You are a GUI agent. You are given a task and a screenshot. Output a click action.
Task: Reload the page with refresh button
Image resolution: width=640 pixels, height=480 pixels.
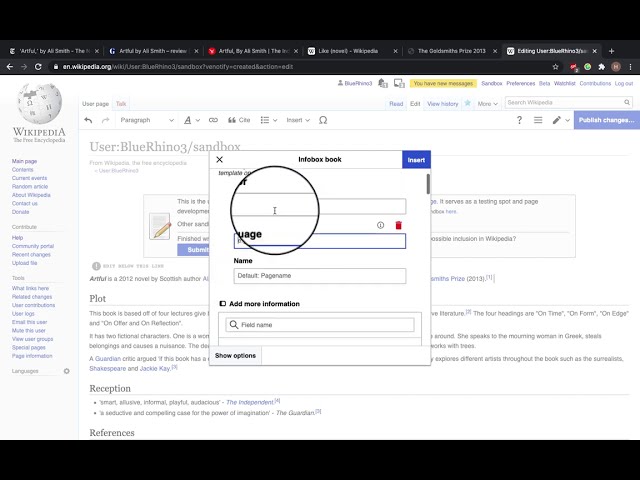click(38, 67)
